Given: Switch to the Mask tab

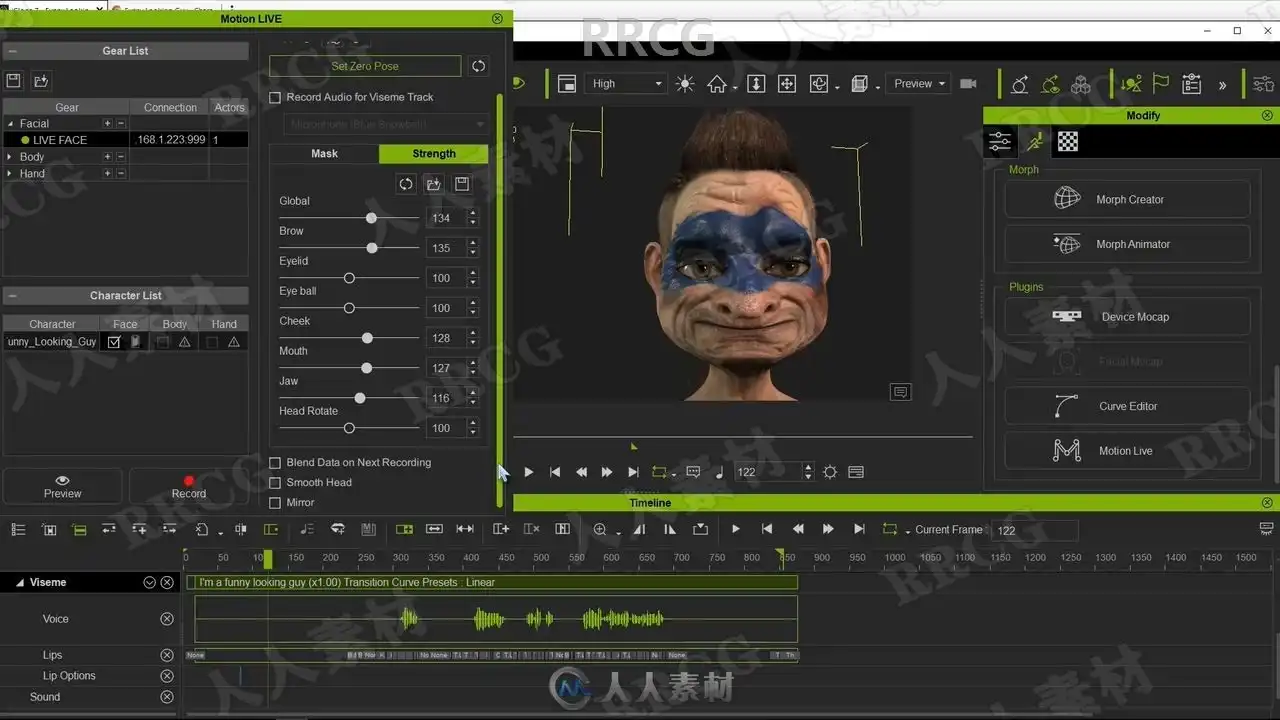Looking at the screenshot, I should pyautogui.click(x=324, y=154).
